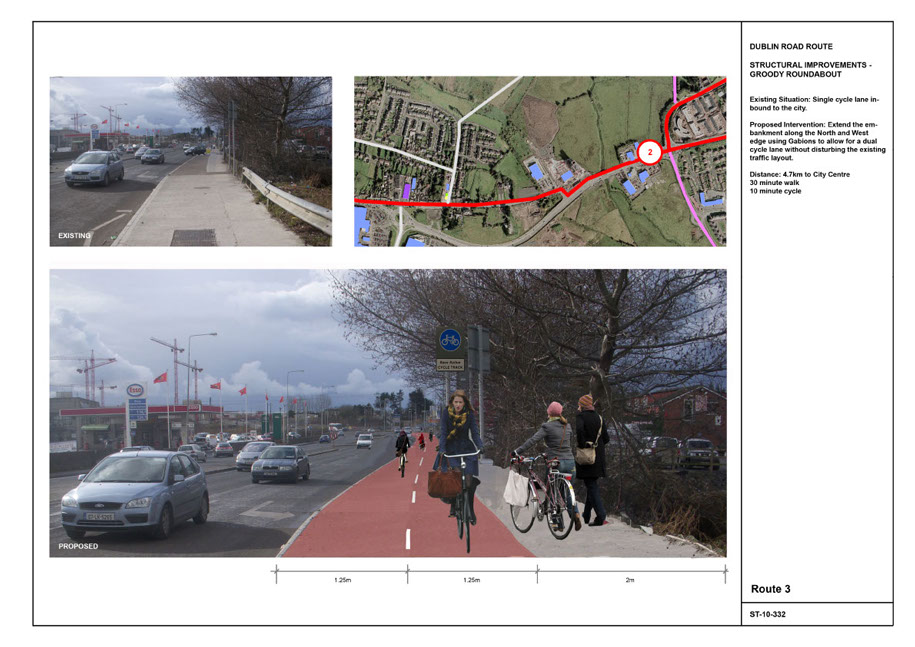Click the silver car in the existing photo
The height and width of the screenshot is (647, 915).
tap(94, 168)
